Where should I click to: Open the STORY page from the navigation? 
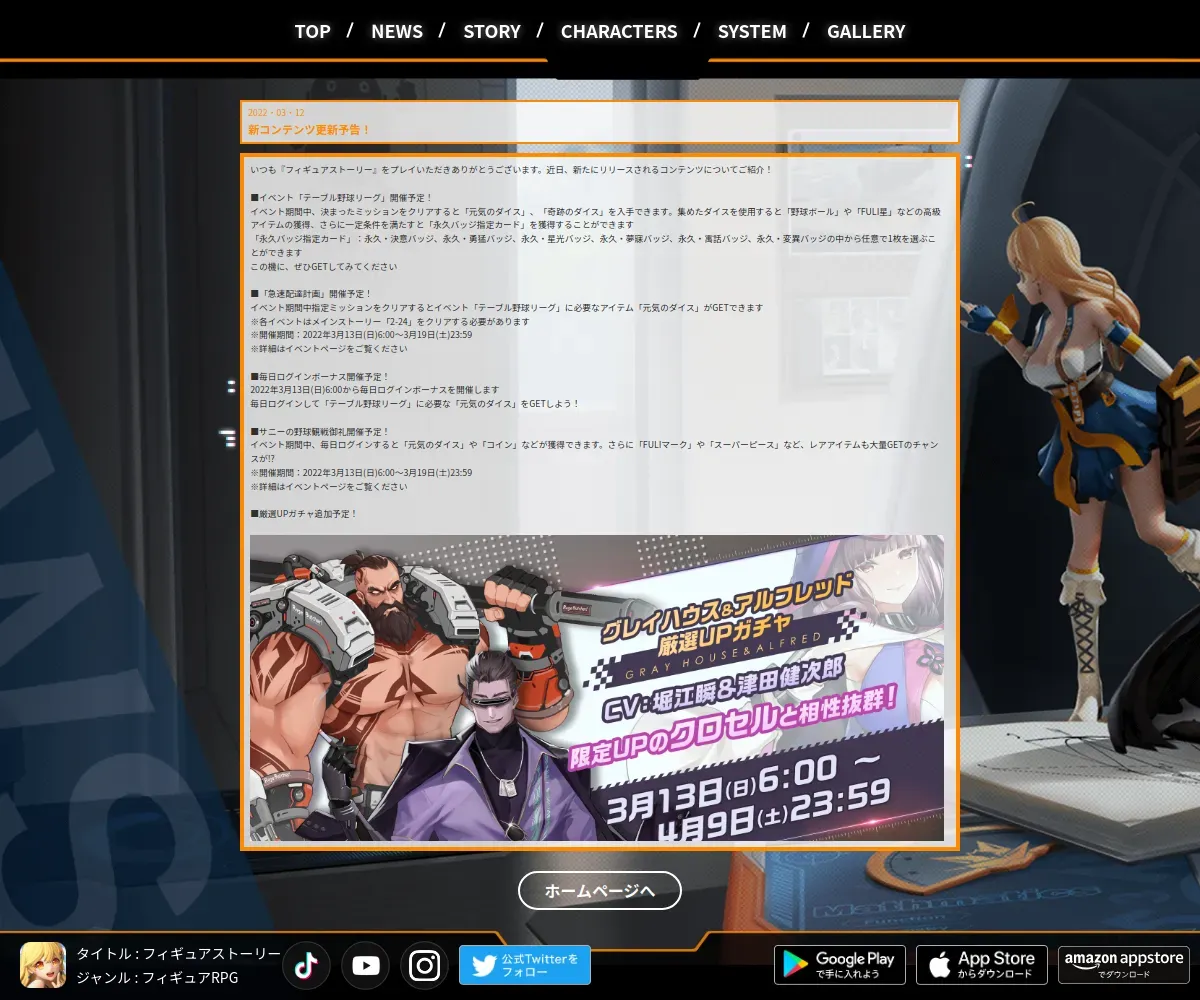point(492,31)
